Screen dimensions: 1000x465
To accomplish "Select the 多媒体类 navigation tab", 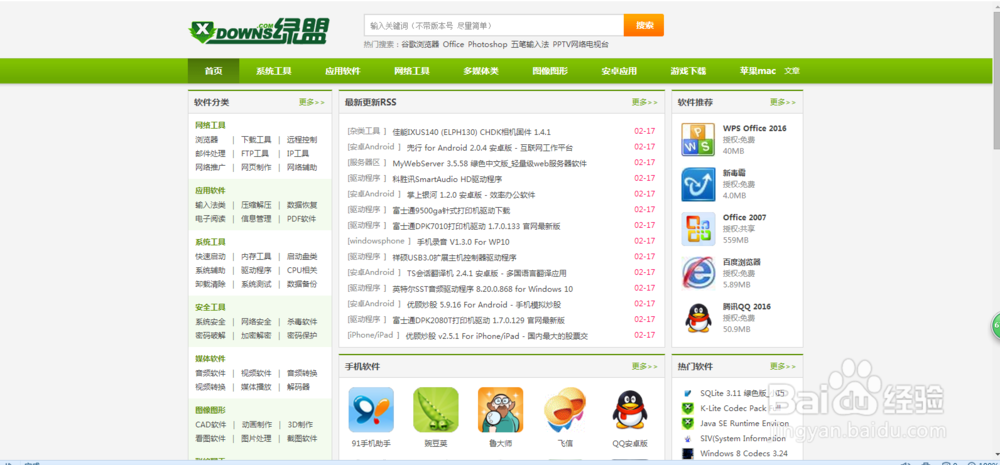I will pos(481,71).
